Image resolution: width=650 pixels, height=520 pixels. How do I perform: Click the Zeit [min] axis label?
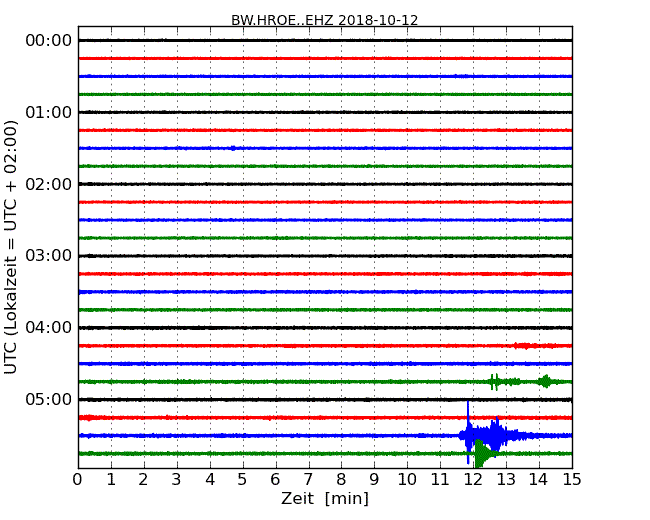325,498
